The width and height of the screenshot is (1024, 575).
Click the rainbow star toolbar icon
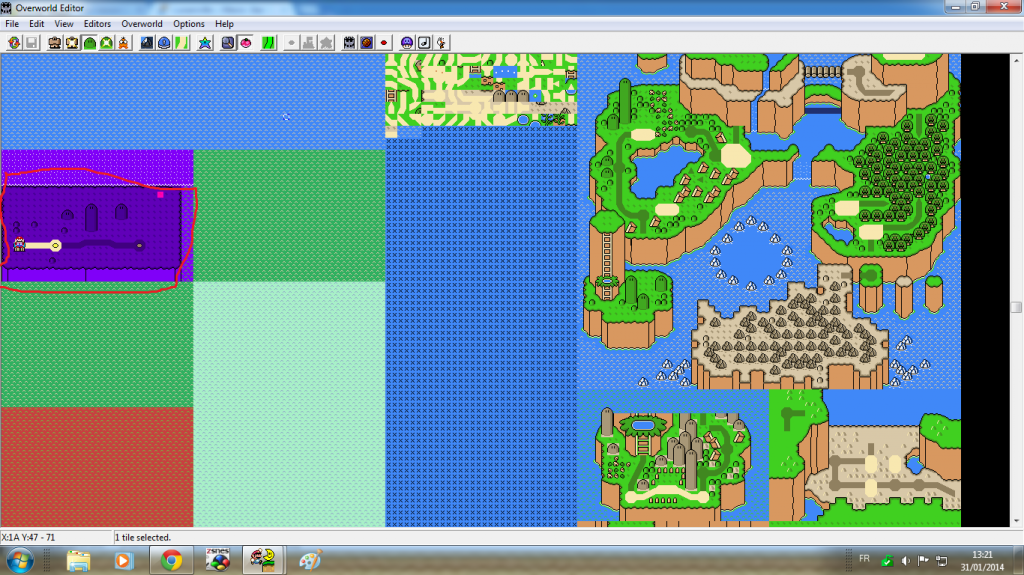(205, 43)
